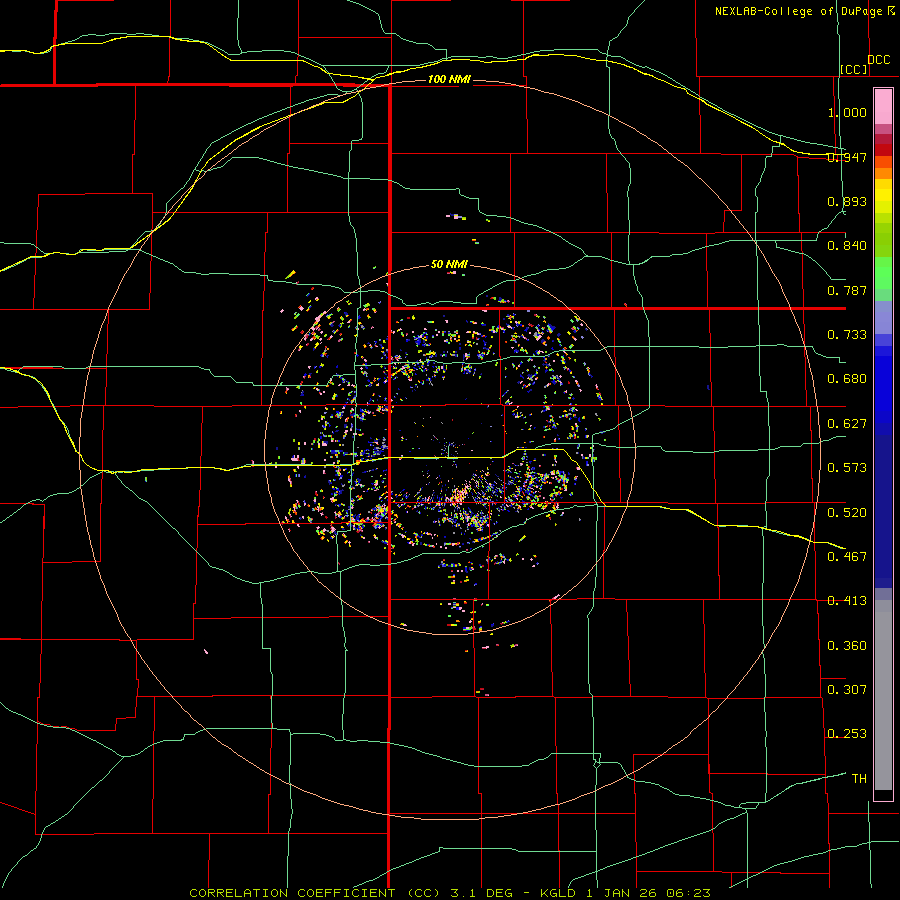Click the DCC label above the color bar
The height and width of the screenshot is (900, 900).
click(x=879, y=60)
